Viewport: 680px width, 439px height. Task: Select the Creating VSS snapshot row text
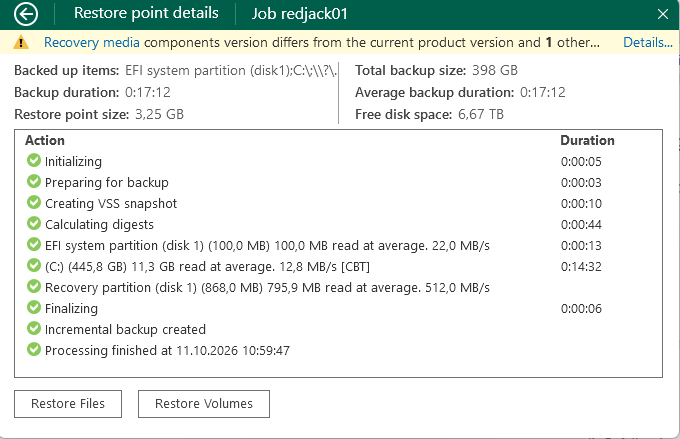point(111,203)
